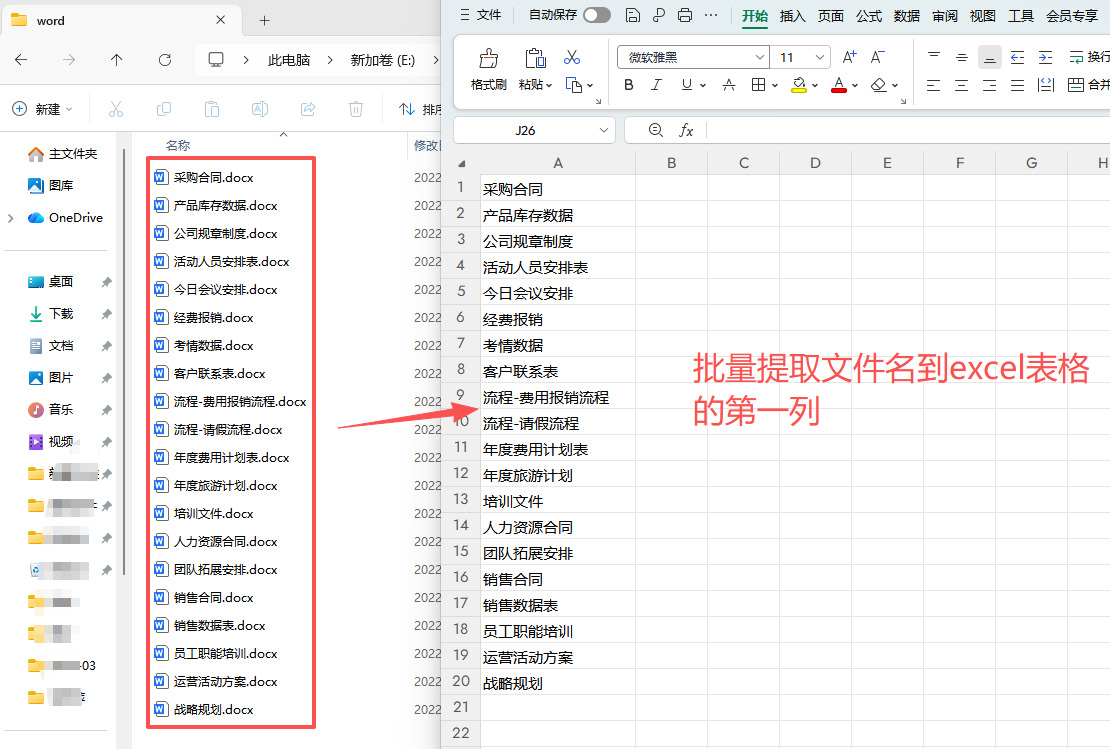Image resolution: width=1110 pixels, height=749 pixels.
Task: Click the save icon next to the AutoSave toggle
Action: [x=632, y=15]
